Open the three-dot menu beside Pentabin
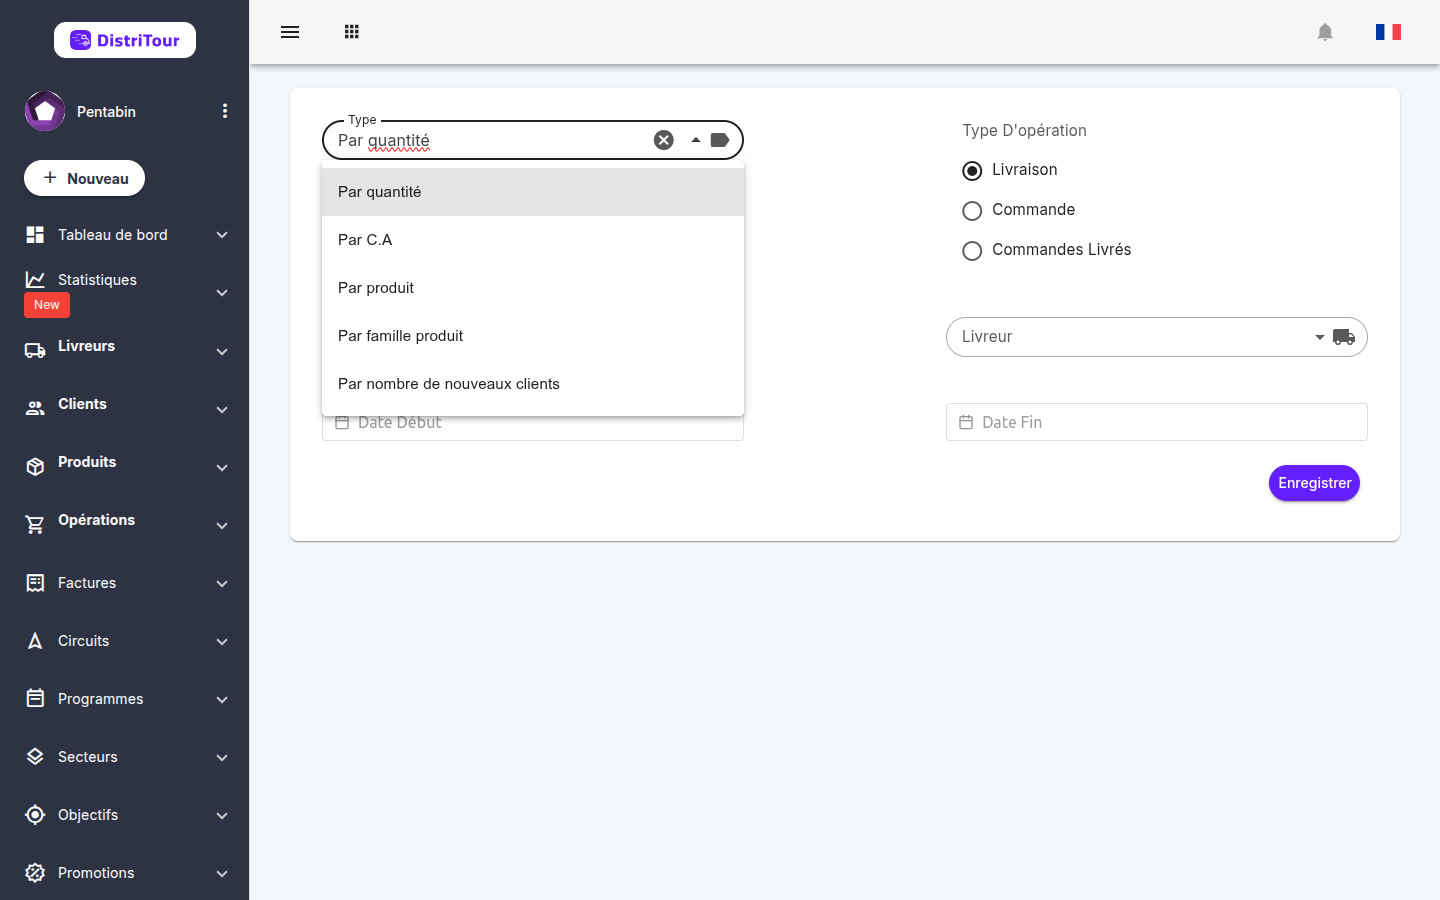1440x900 pixels. coord(225,111)
